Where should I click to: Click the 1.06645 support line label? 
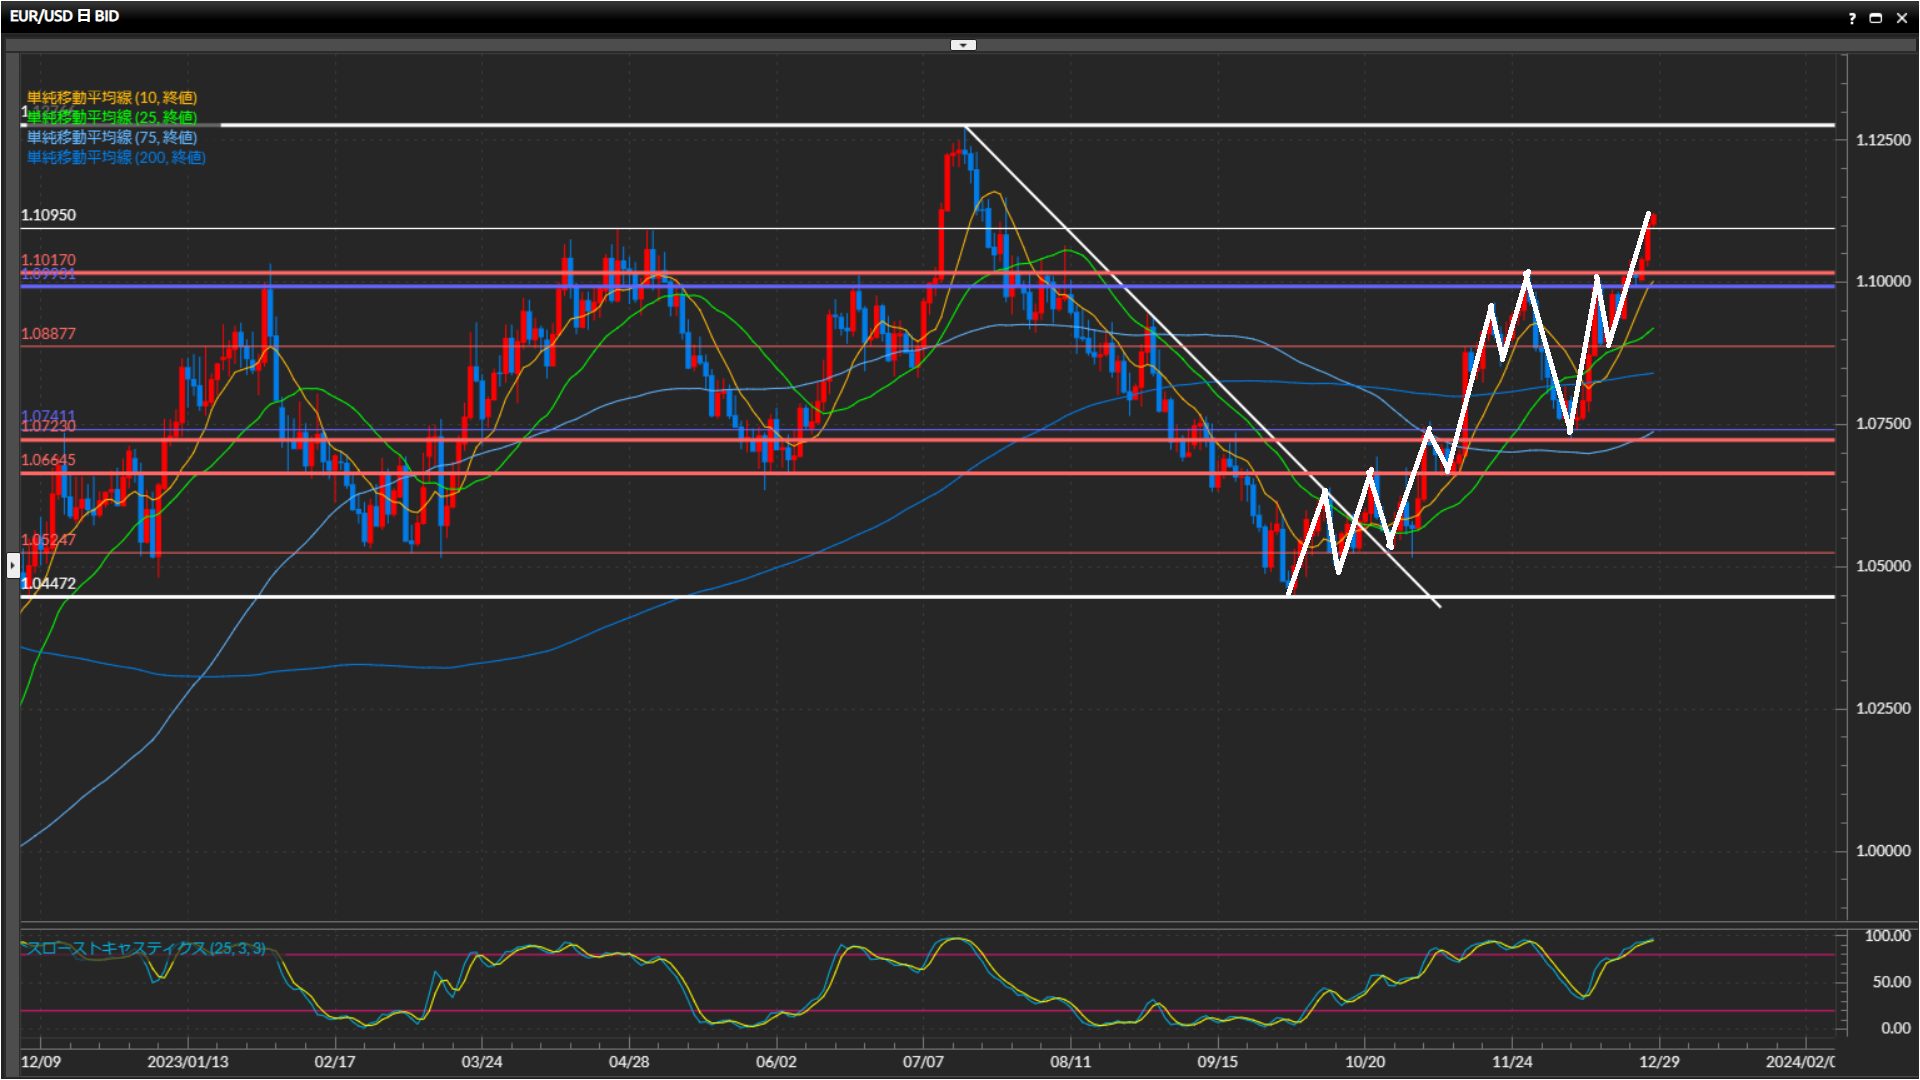(48, 460)
